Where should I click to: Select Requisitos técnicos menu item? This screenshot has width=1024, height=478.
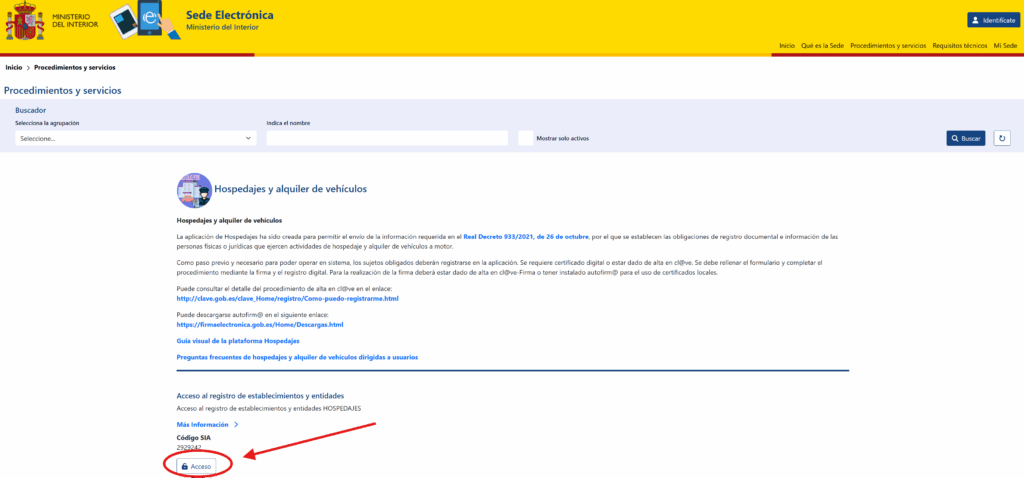(959, 46)
